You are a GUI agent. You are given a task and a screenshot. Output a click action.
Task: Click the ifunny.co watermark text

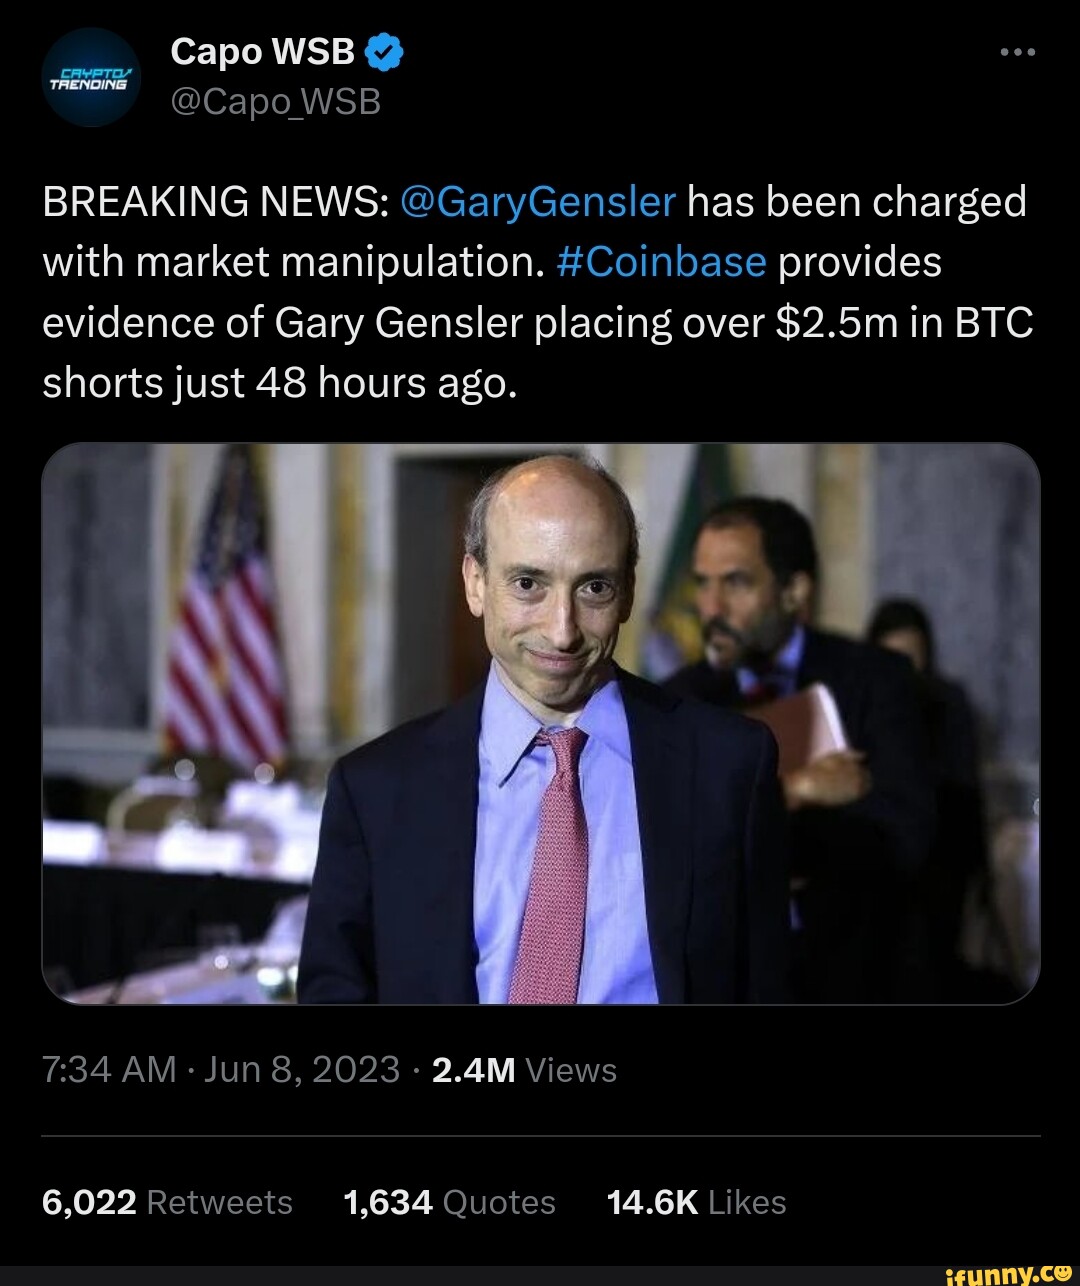[x=990, y=1273]
